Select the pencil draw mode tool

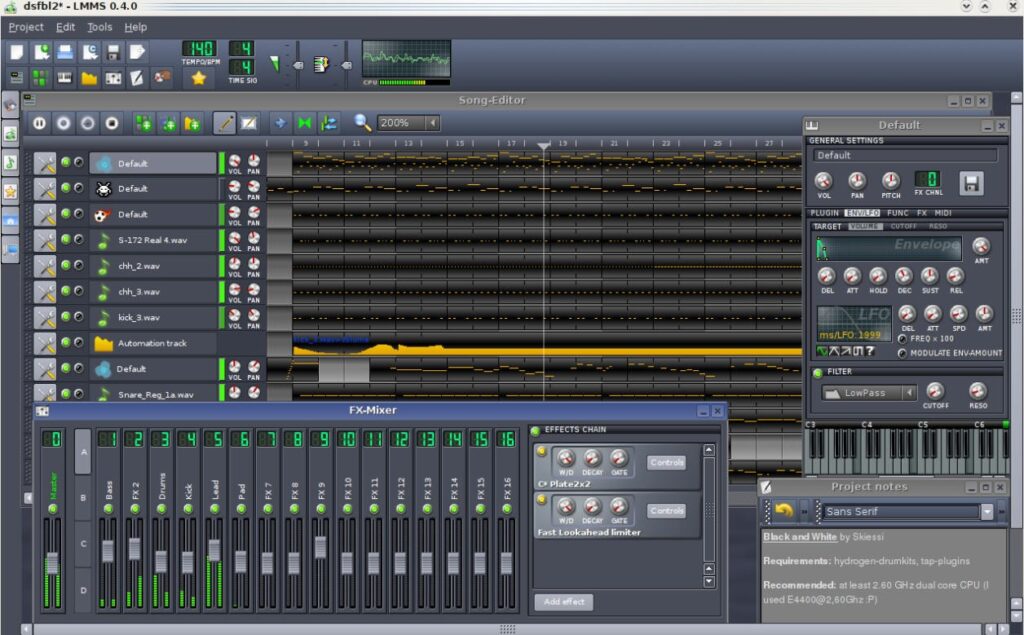pyautogui.click(x=224, y=123)
